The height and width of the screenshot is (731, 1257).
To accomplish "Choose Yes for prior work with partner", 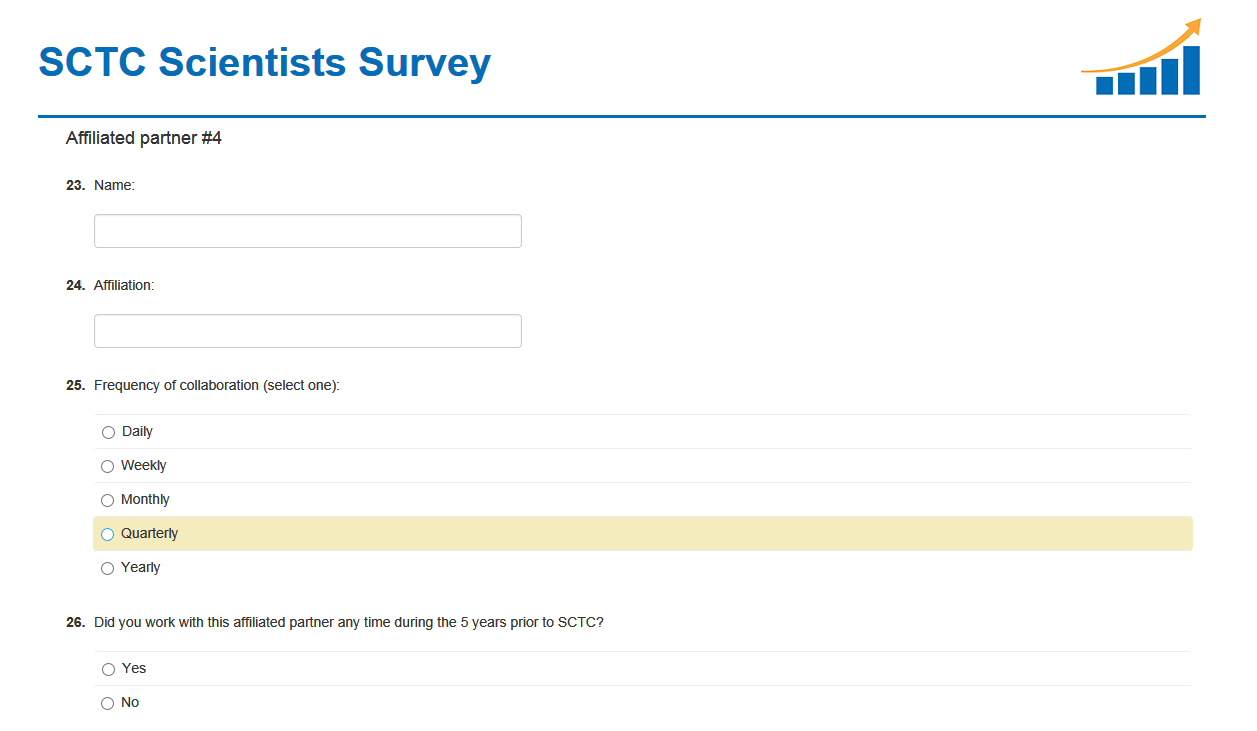I will 108,669.
